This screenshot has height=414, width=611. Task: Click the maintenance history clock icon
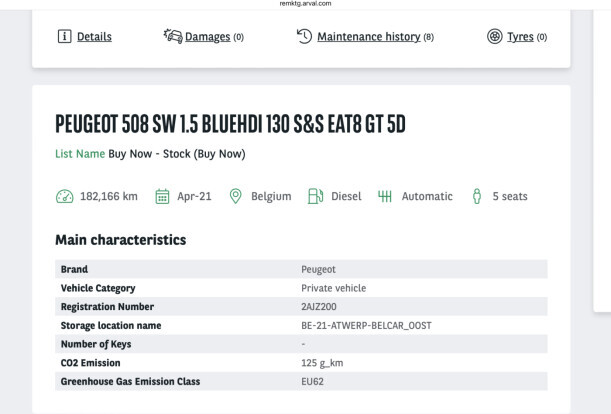click(x=304, y=36)
